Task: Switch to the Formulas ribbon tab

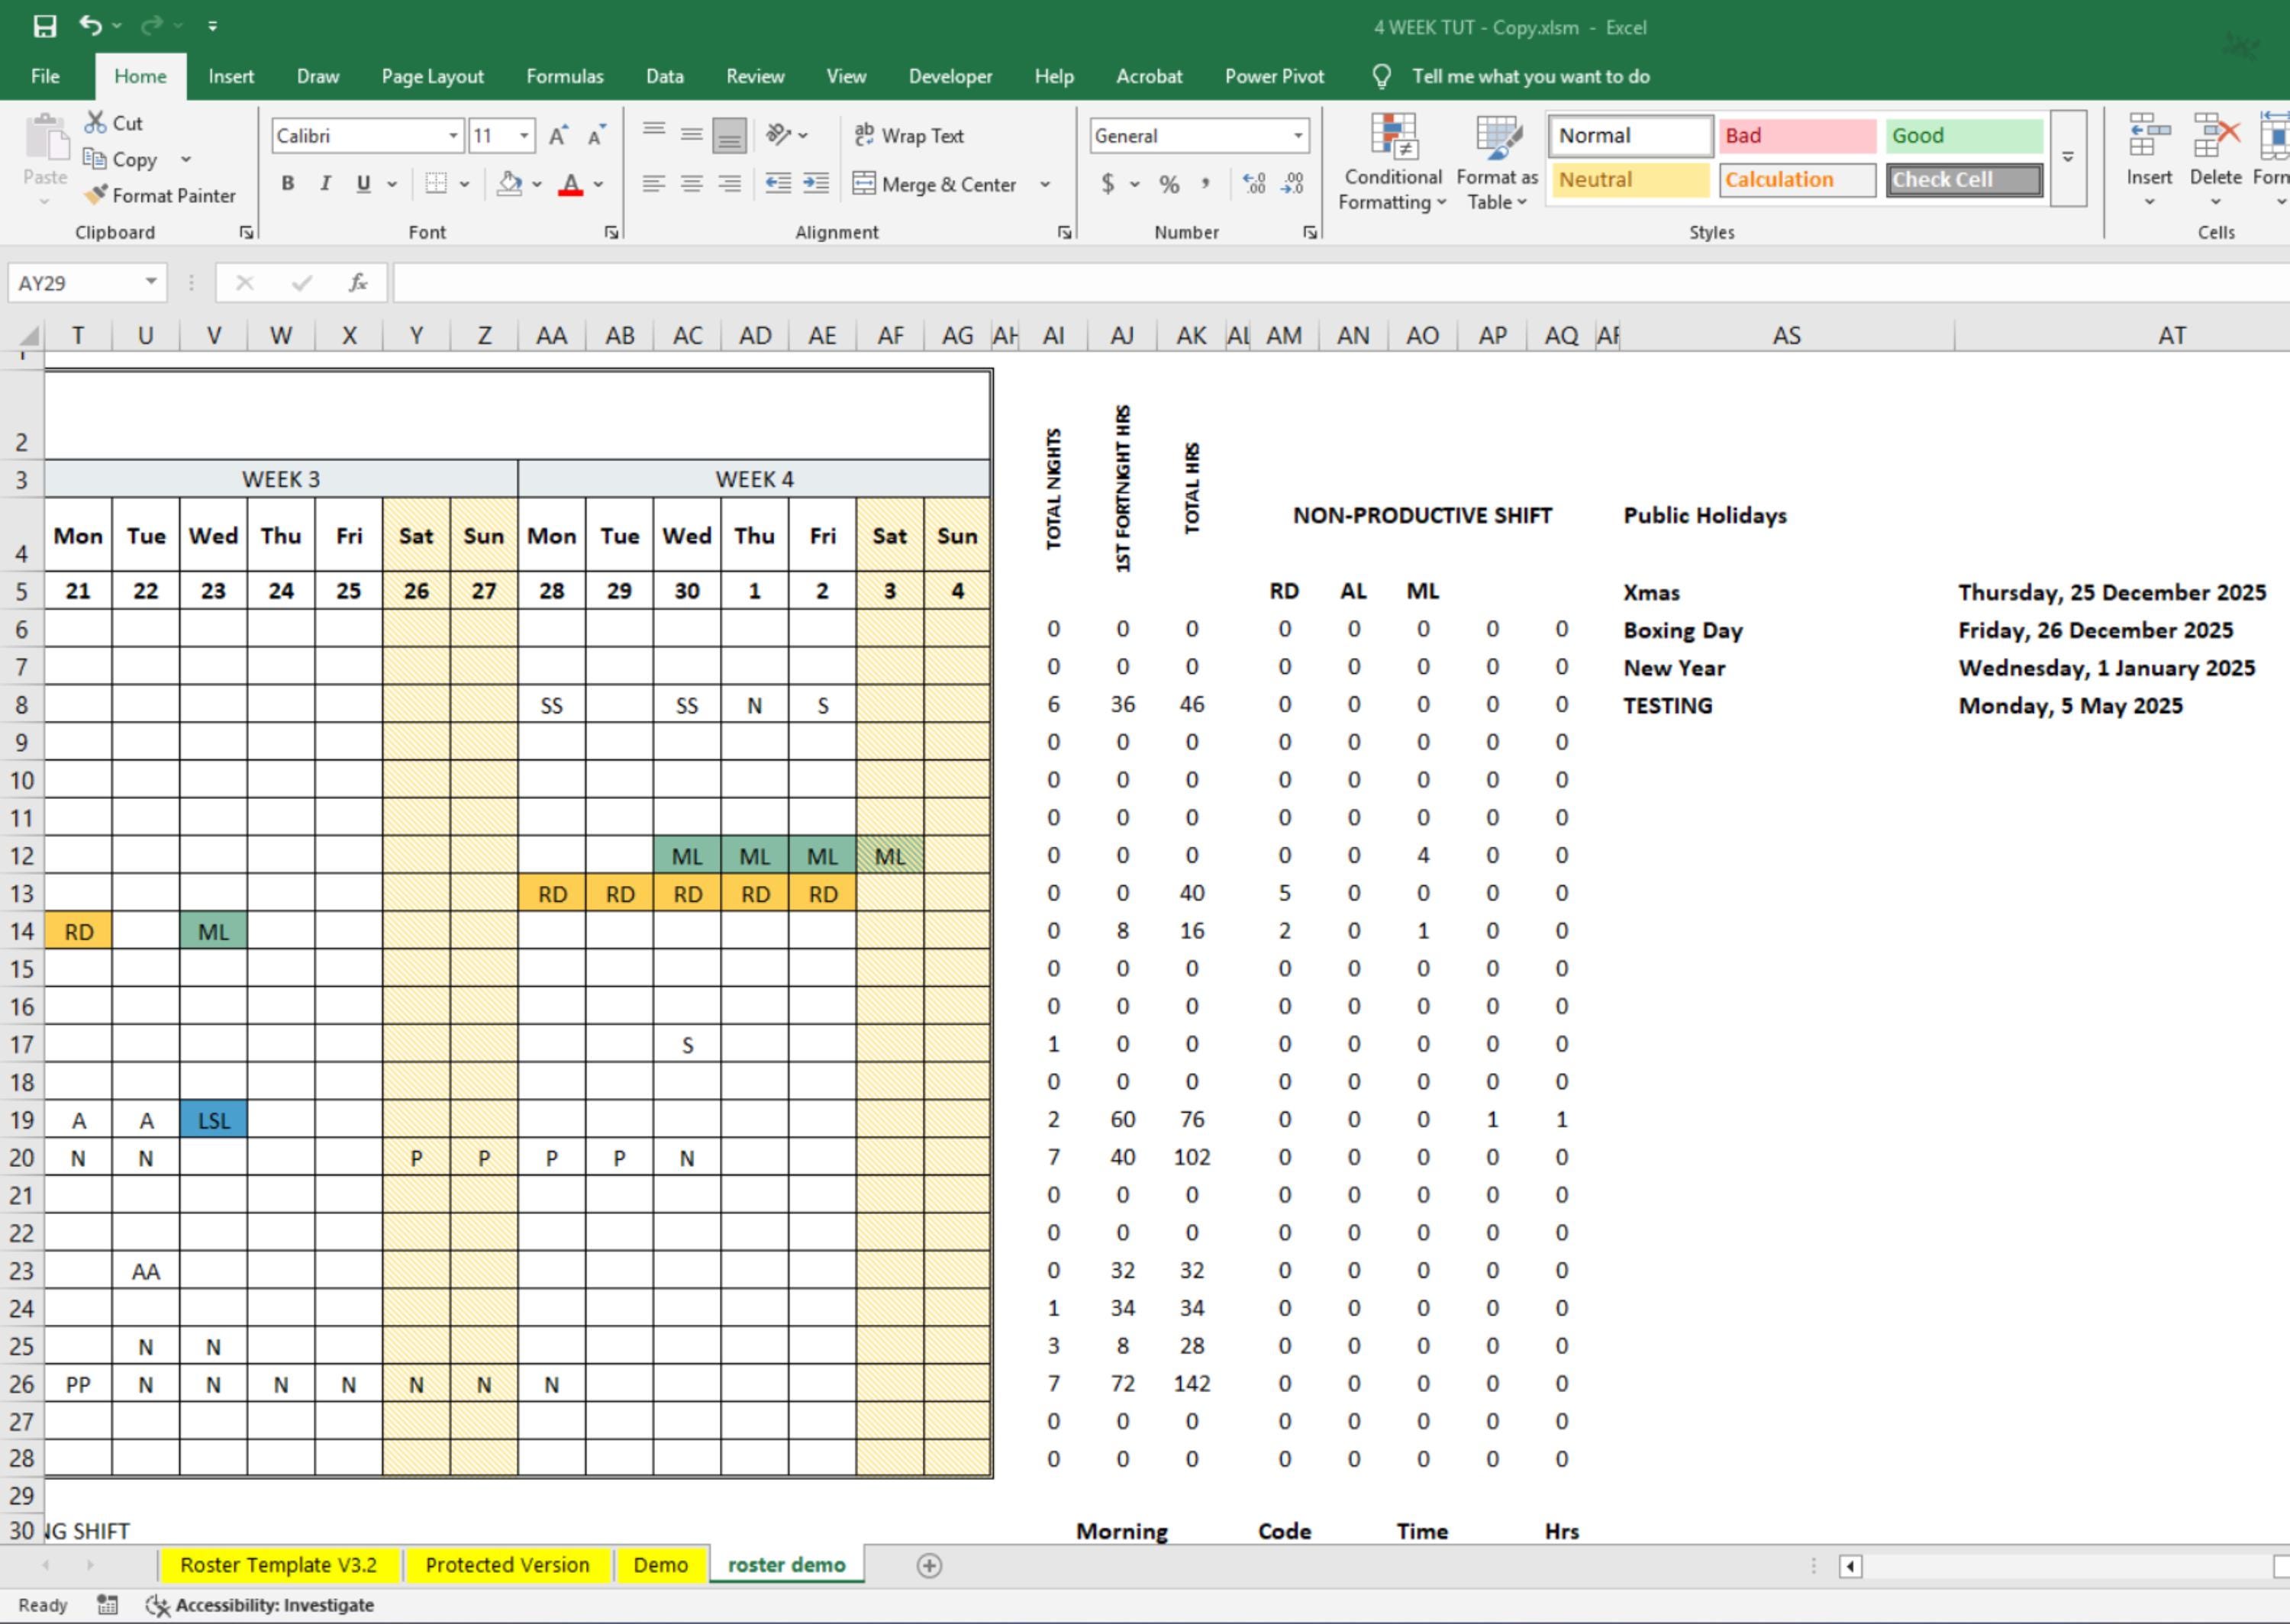Action: pyautogui.click(x=565, y=76)
